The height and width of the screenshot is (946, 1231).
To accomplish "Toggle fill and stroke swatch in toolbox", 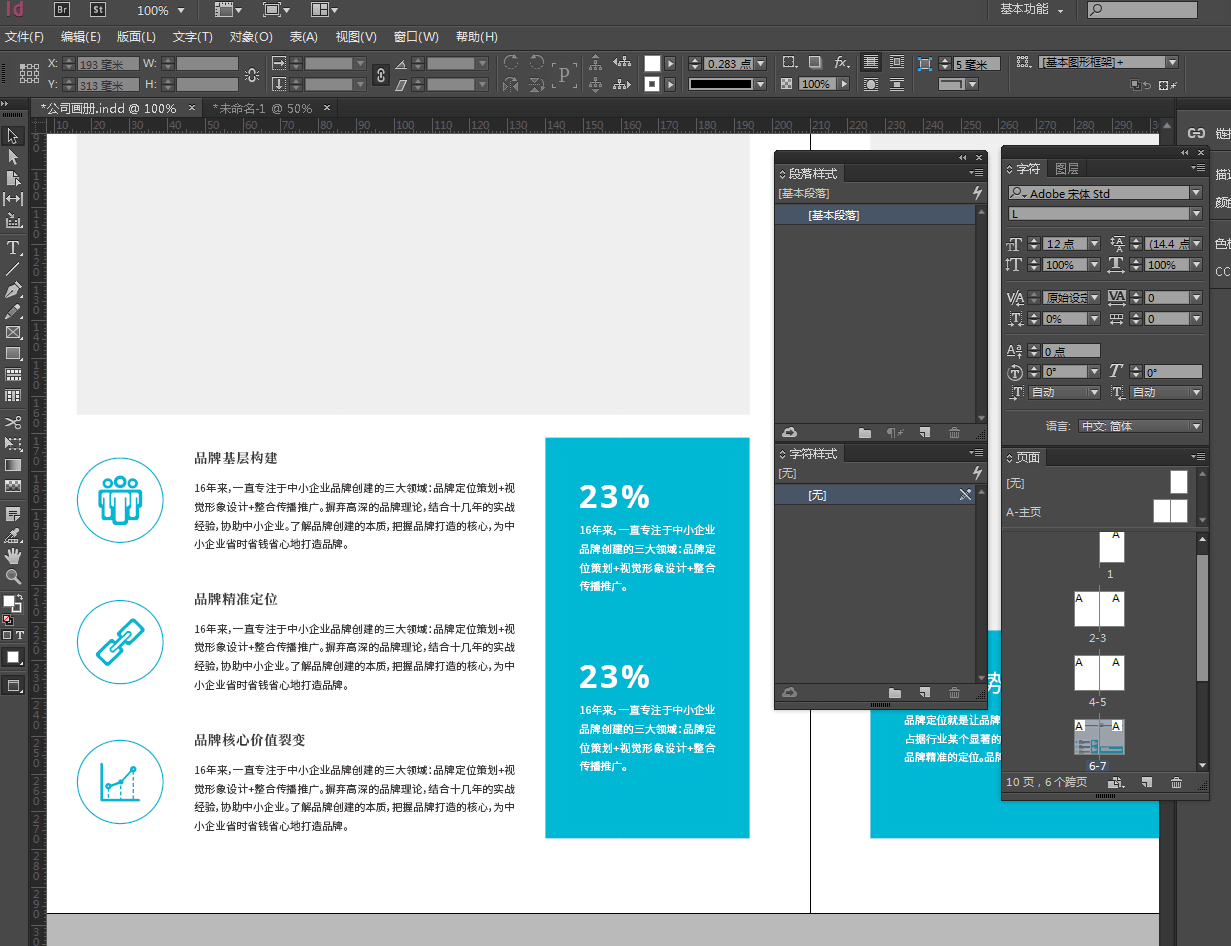I will tap(11, 603).
